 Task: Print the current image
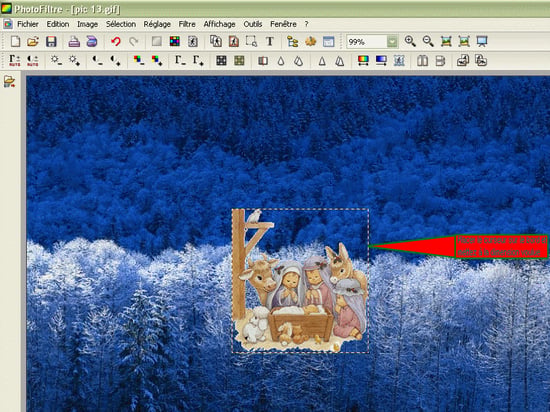(74, 42)
